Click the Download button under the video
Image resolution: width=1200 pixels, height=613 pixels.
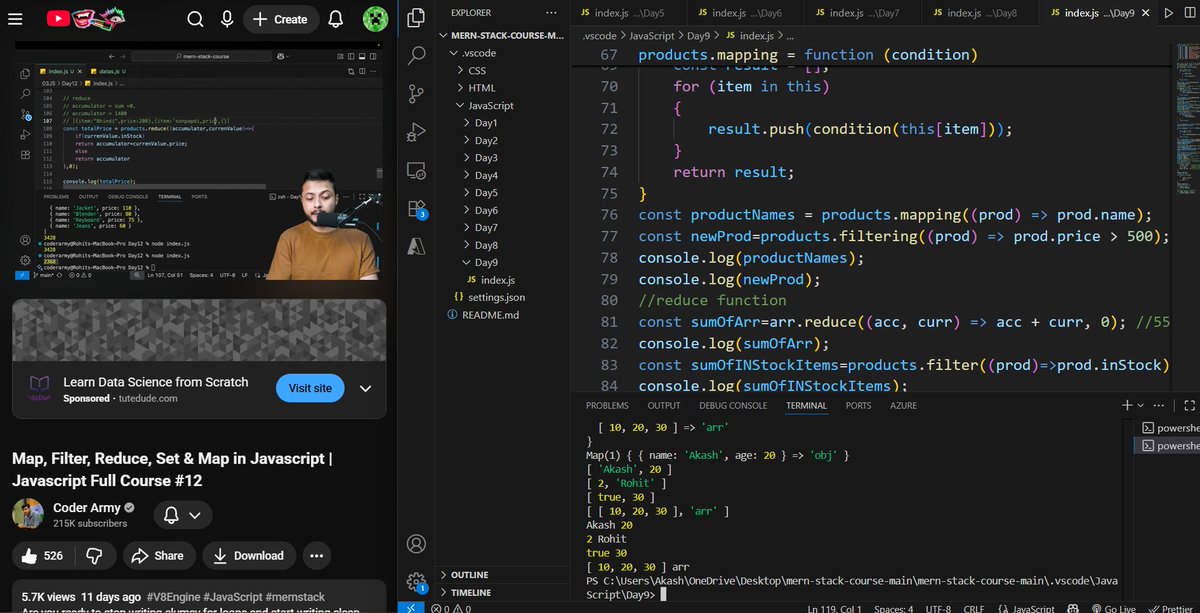(249, 555)
